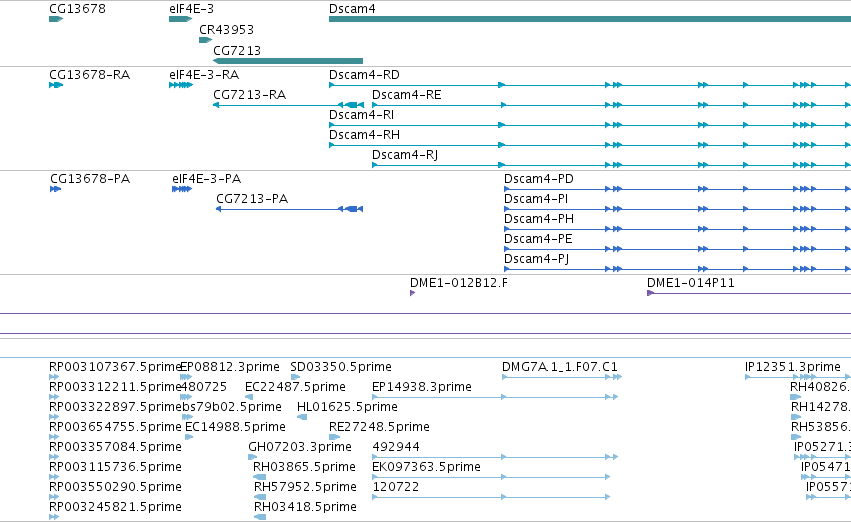Screen dimensions: 851x522
Task: Click RE27248.5prime EST label
Action: (379, 427)
